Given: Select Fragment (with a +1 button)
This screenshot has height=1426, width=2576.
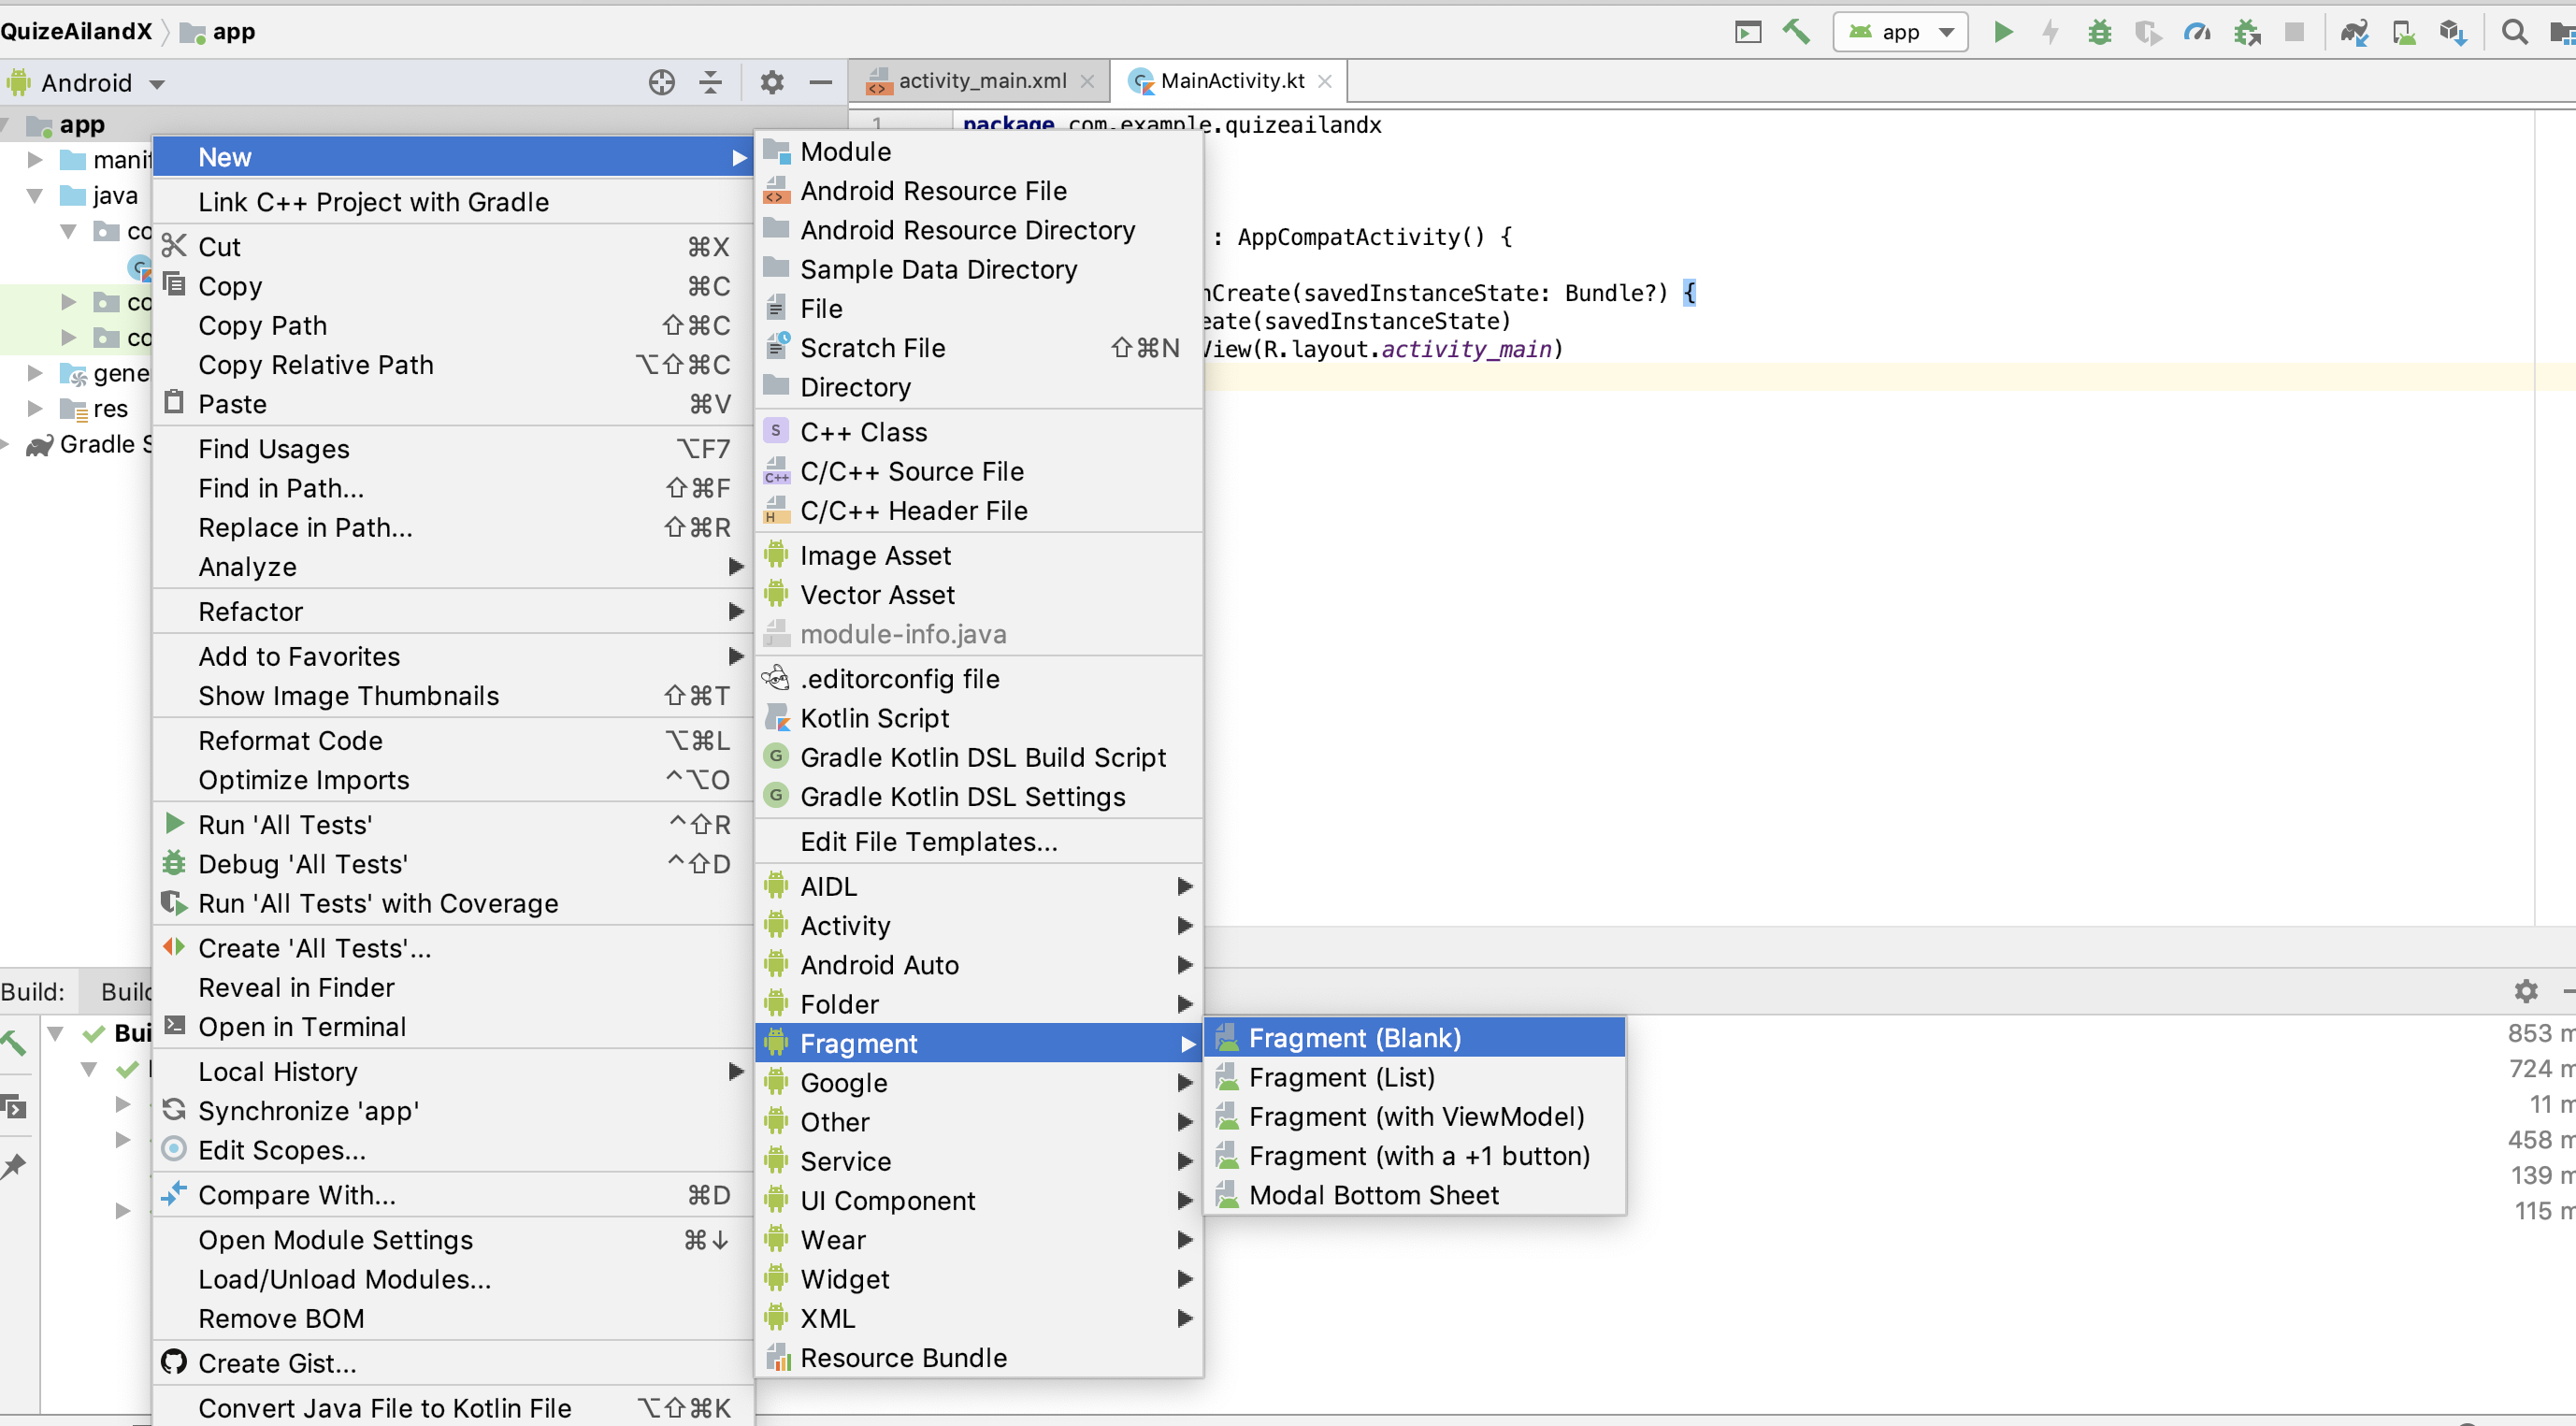Looking at the screenshot, I should [x=1415, y=1155].
